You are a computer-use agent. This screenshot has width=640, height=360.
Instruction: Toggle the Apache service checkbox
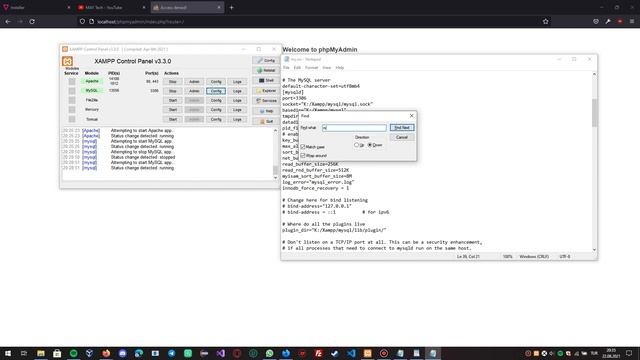tap(72, 81)
